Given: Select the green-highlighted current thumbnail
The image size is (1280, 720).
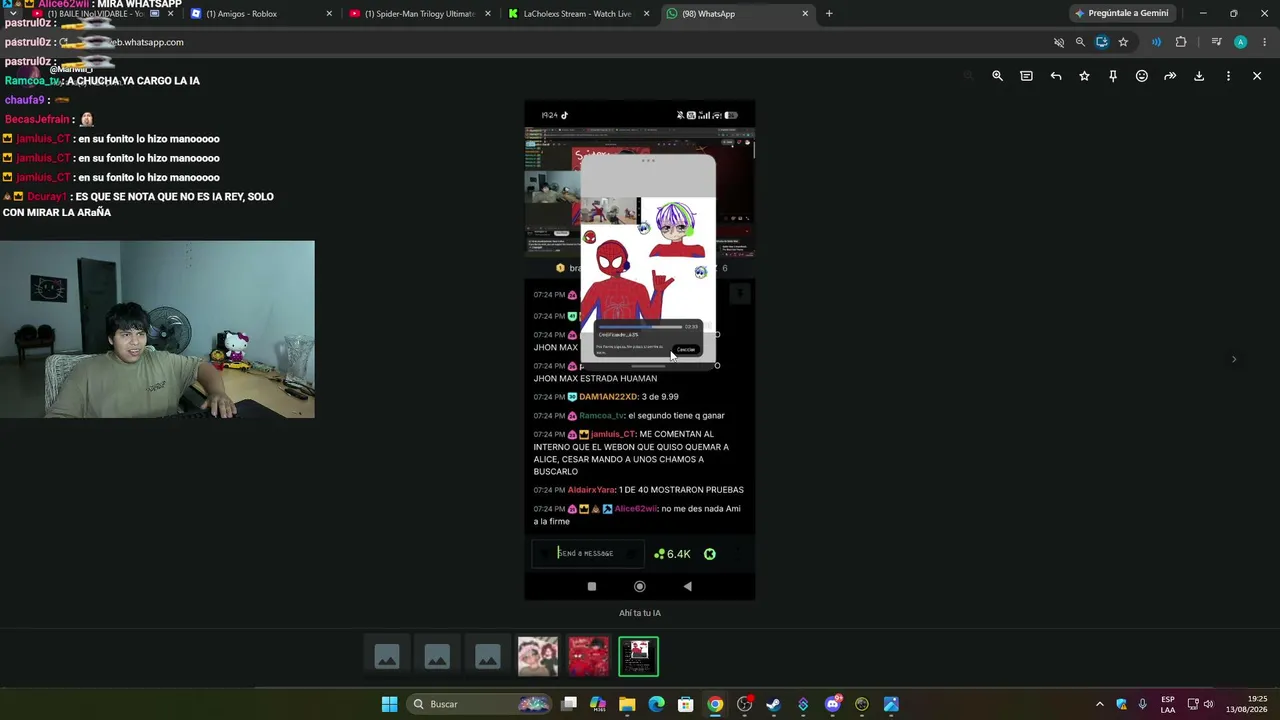Looking at the screenshot, I should coord(639,657).
